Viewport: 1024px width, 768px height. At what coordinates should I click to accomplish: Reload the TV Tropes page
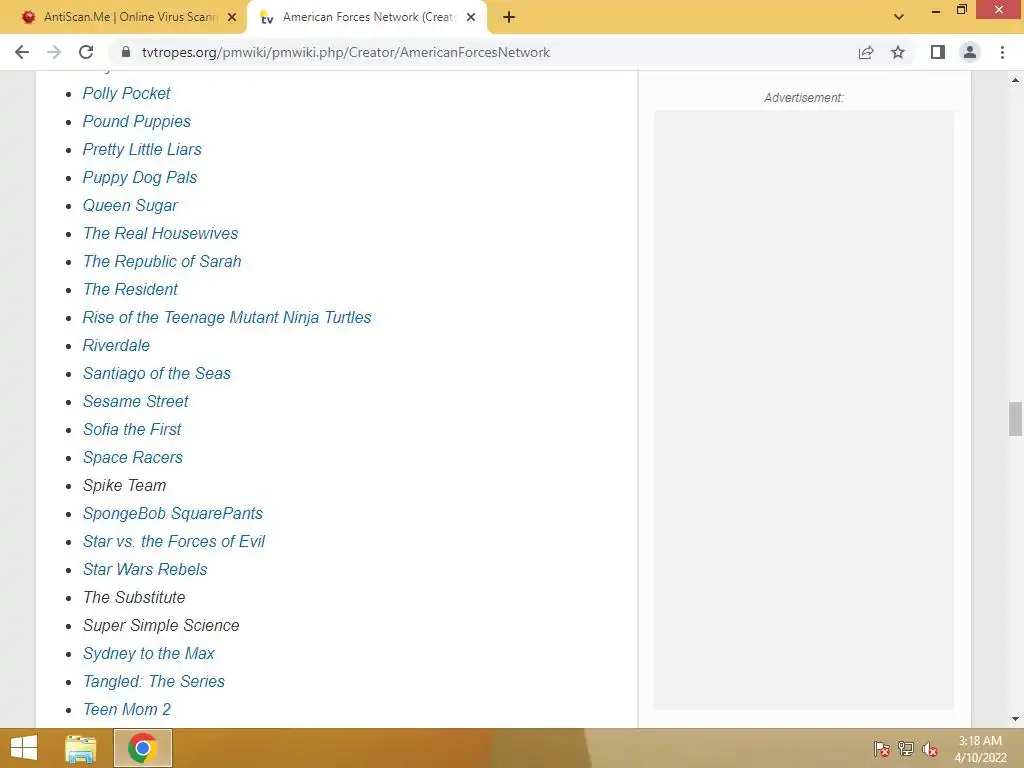click(x=86, y=52)
